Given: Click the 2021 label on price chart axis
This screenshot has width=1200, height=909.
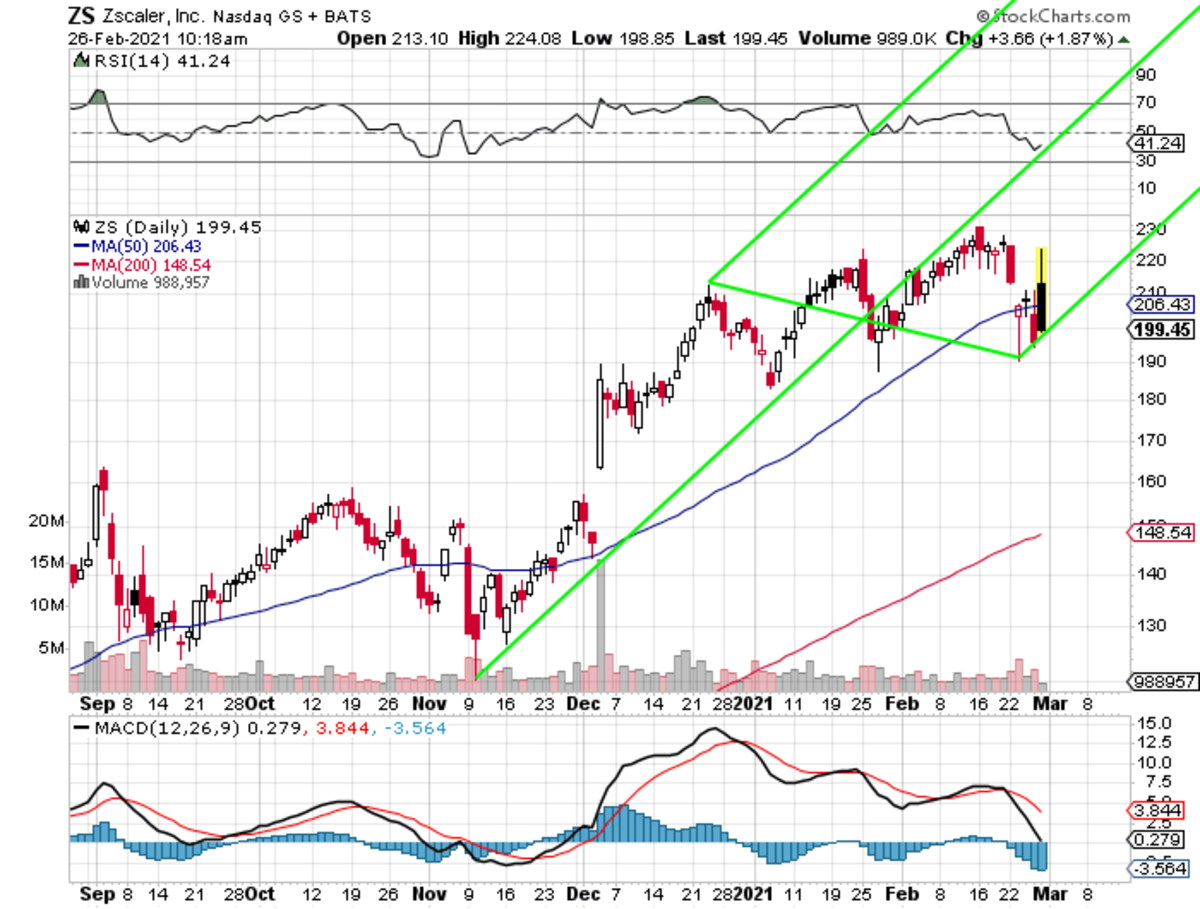Looking at the screenshot, I should 756,703.
